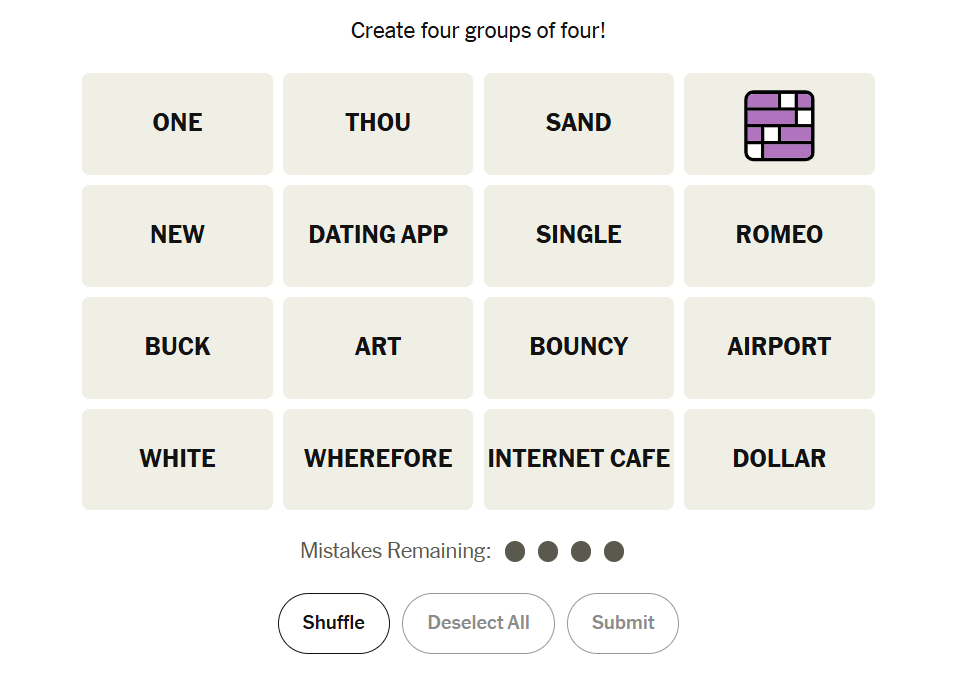Click the Submit button
This screenshot has width=955, height=680.
622,623
